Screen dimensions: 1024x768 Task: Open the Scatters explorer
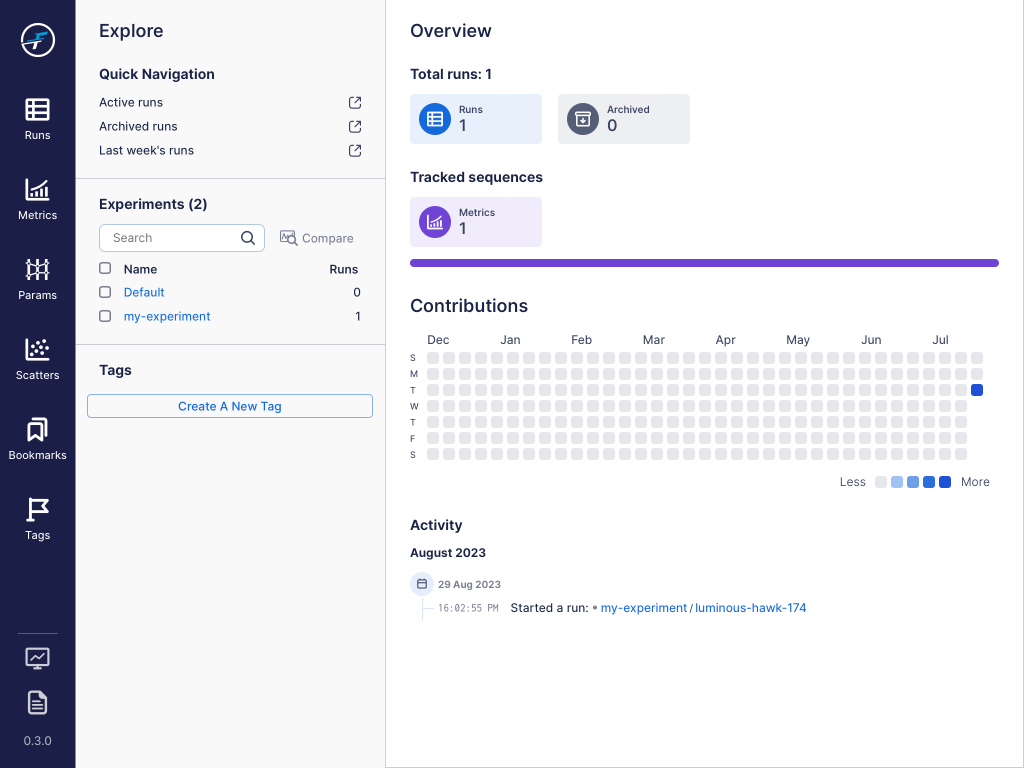37,356
